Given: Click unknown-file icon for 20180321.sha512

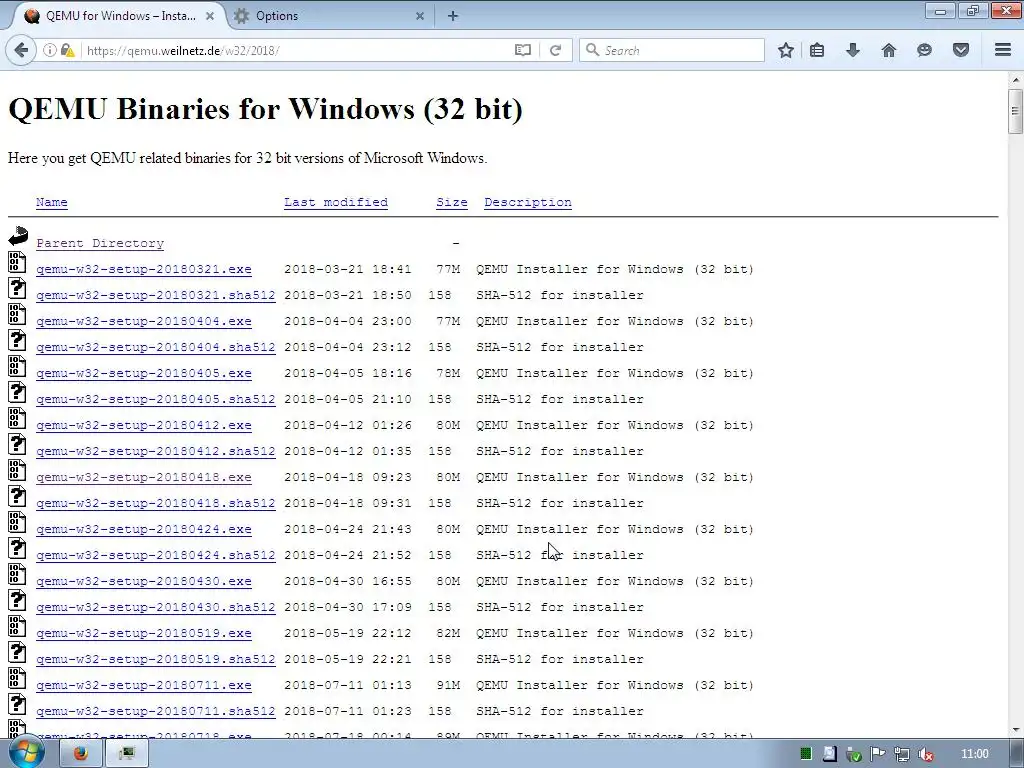Looking at the screenshot, I should pyautogui.click(x=17, y=288).
